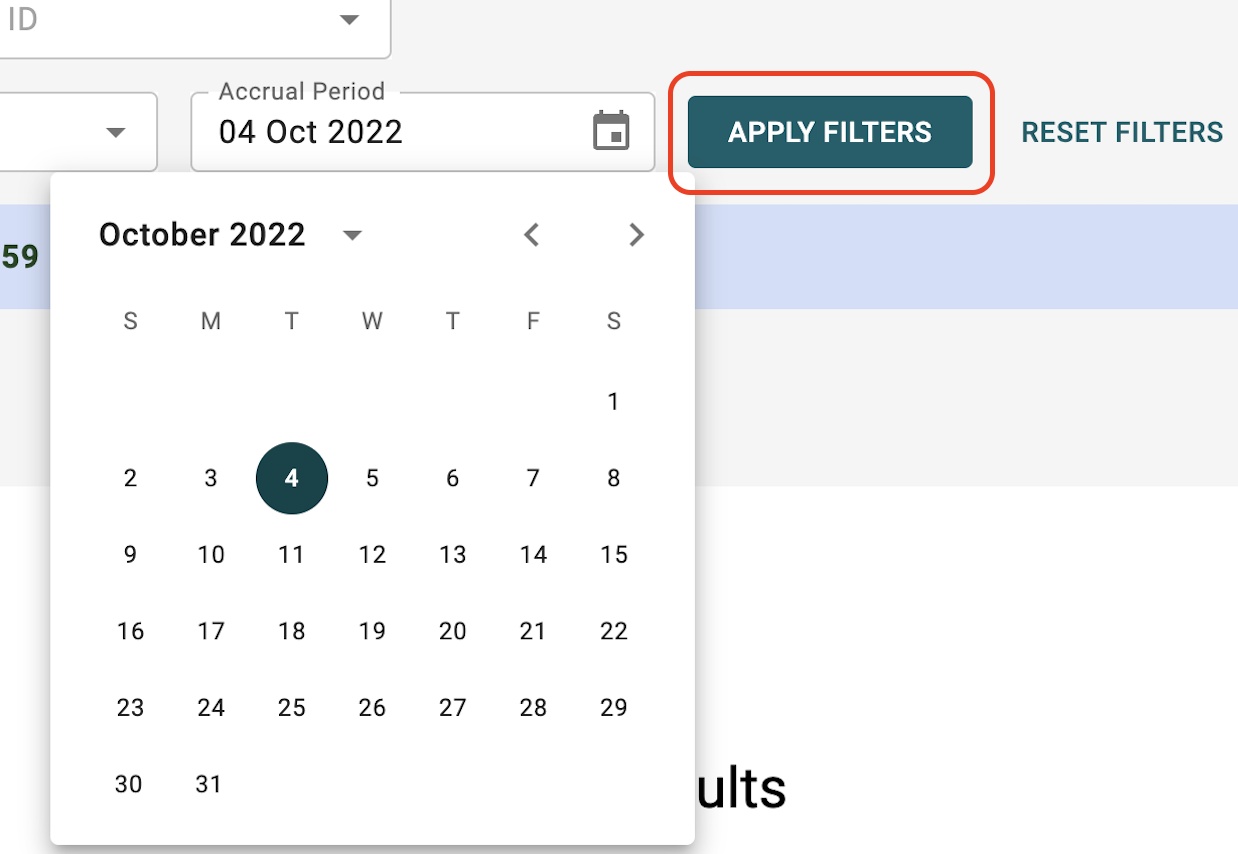Image resolution: width=1238 pixels, height=854 pixels.
Task: Click the APPLY FILTERS button
Action: (830, 132)
